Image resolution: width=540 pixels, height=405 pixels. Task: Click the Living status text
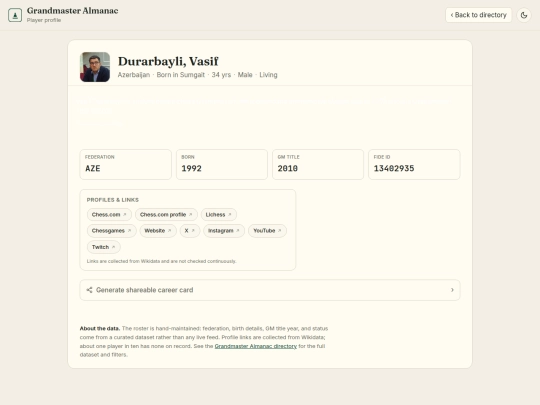coord(268,75)
